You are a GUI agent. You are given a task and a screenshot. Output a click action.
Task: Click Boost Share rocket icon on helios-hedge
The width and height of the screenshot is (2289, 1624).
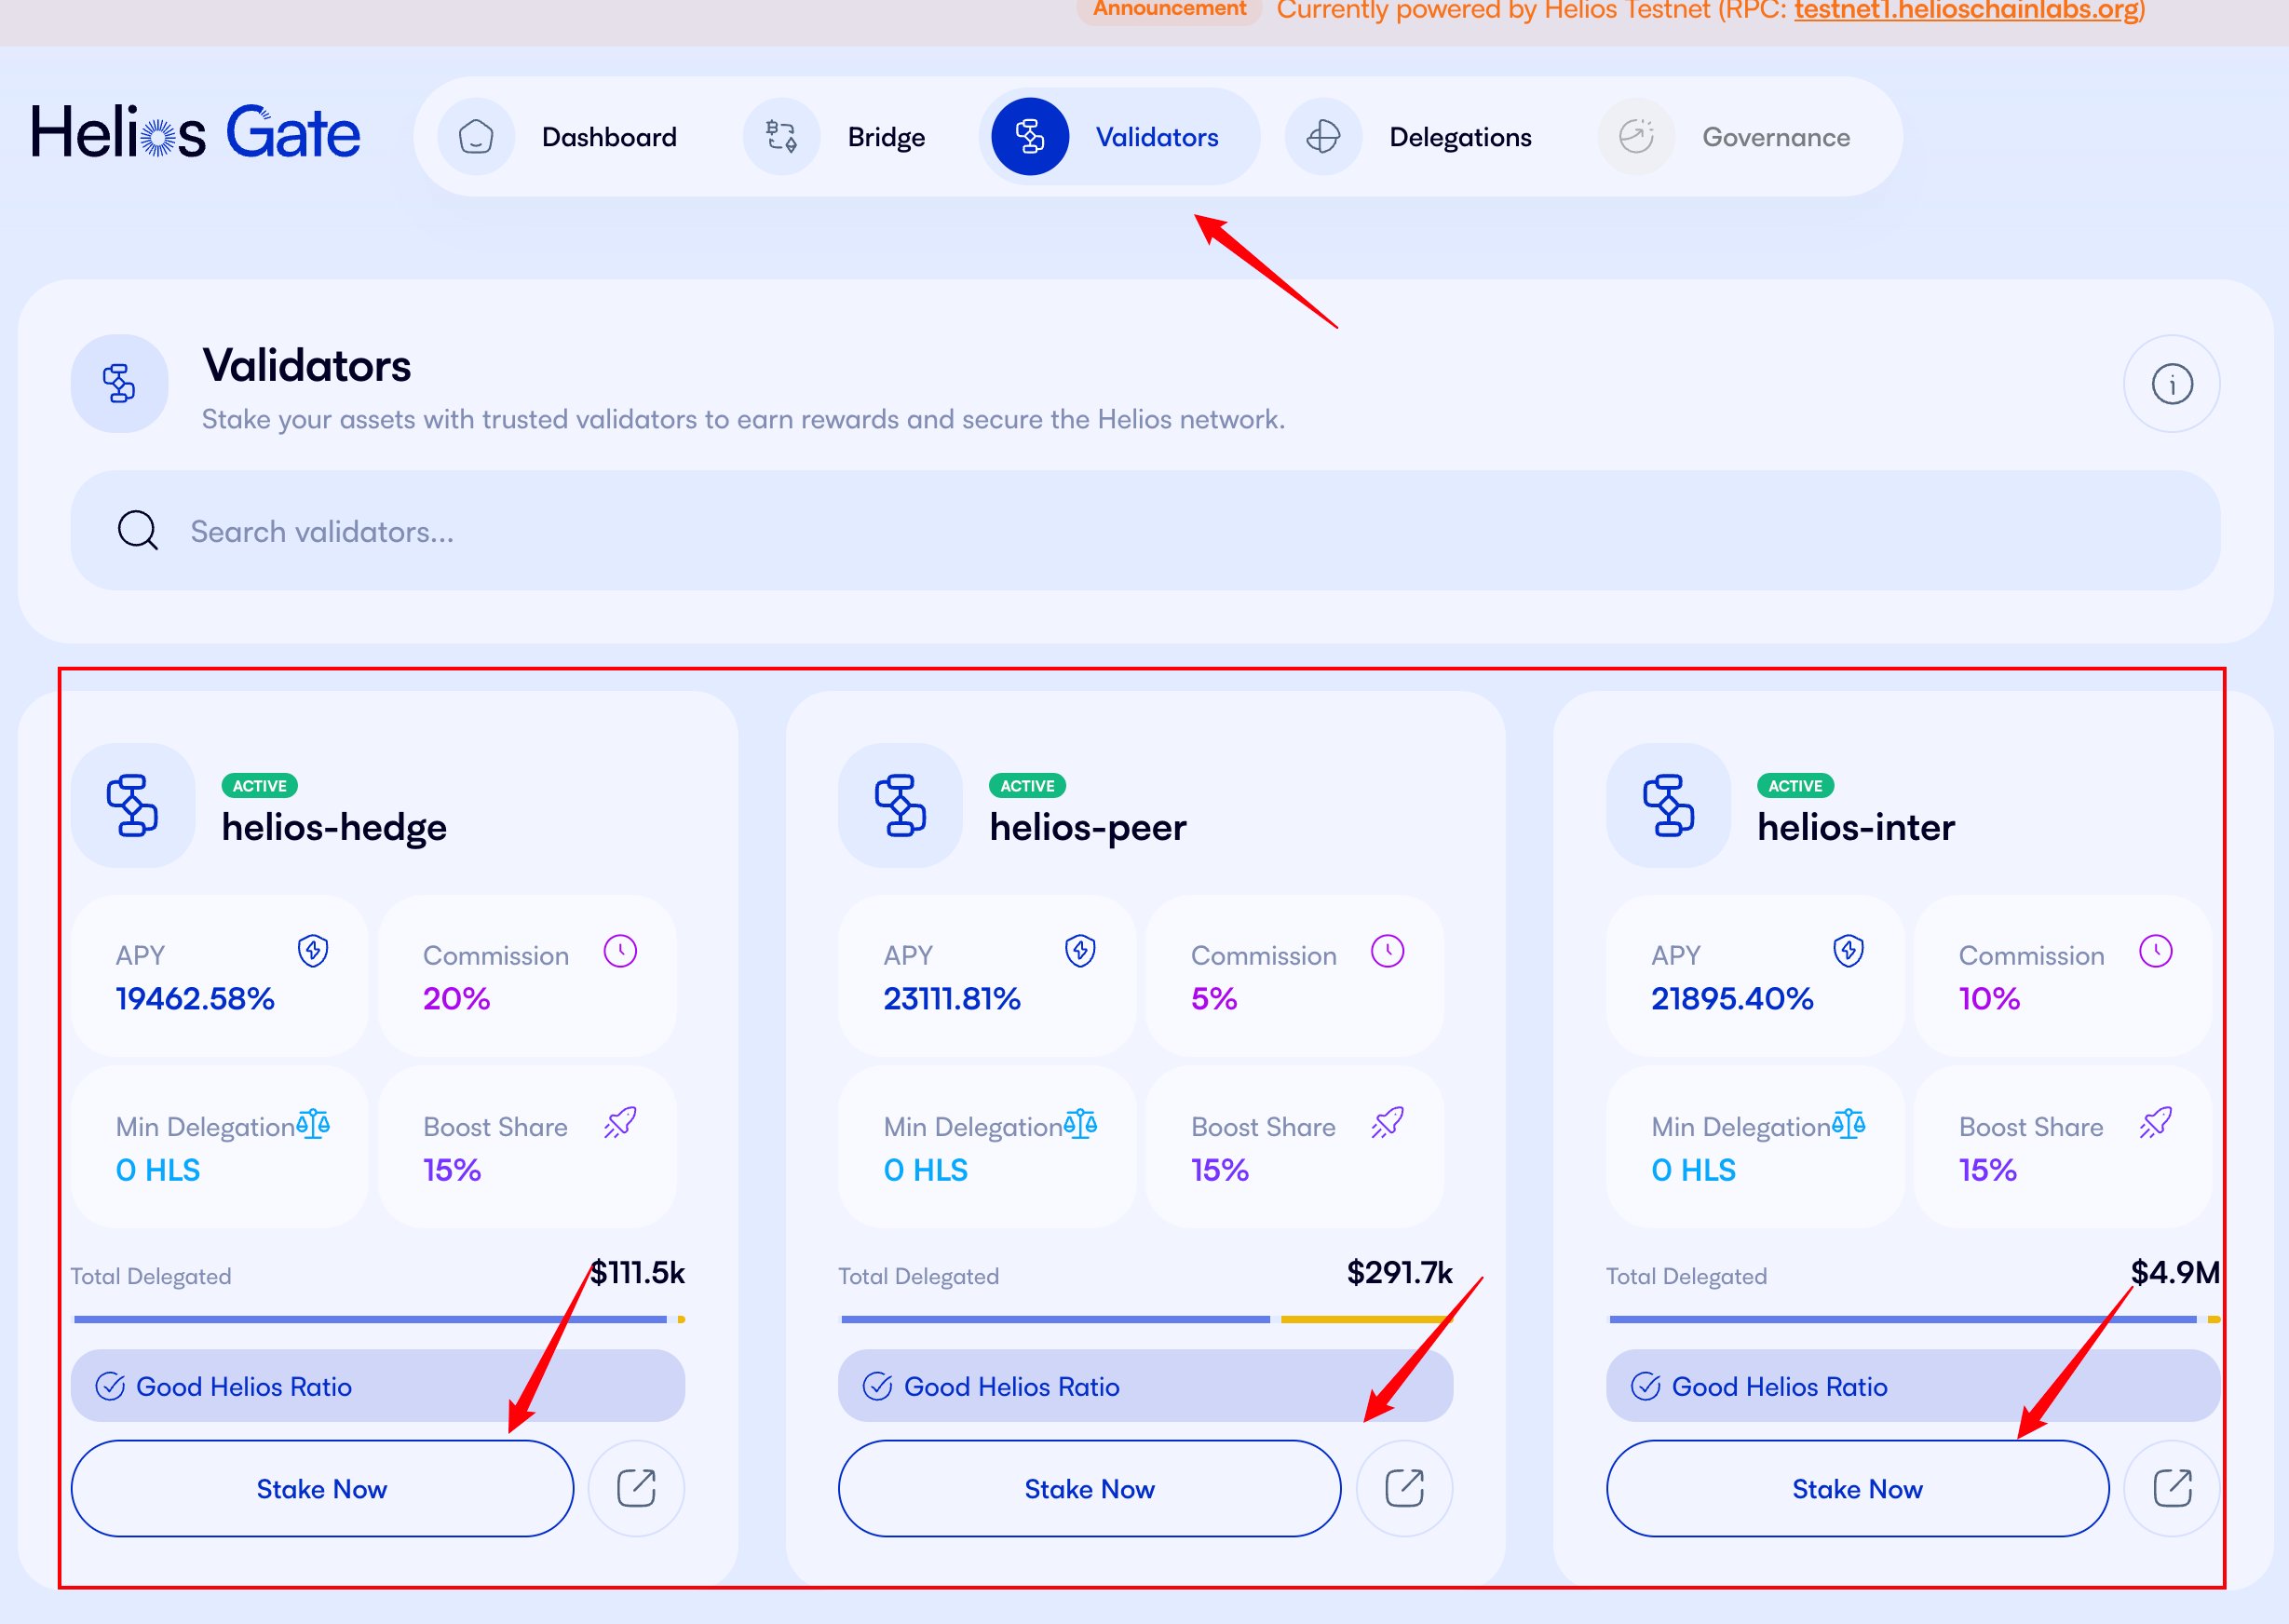pyautogui.click(x=620, y=1123)
